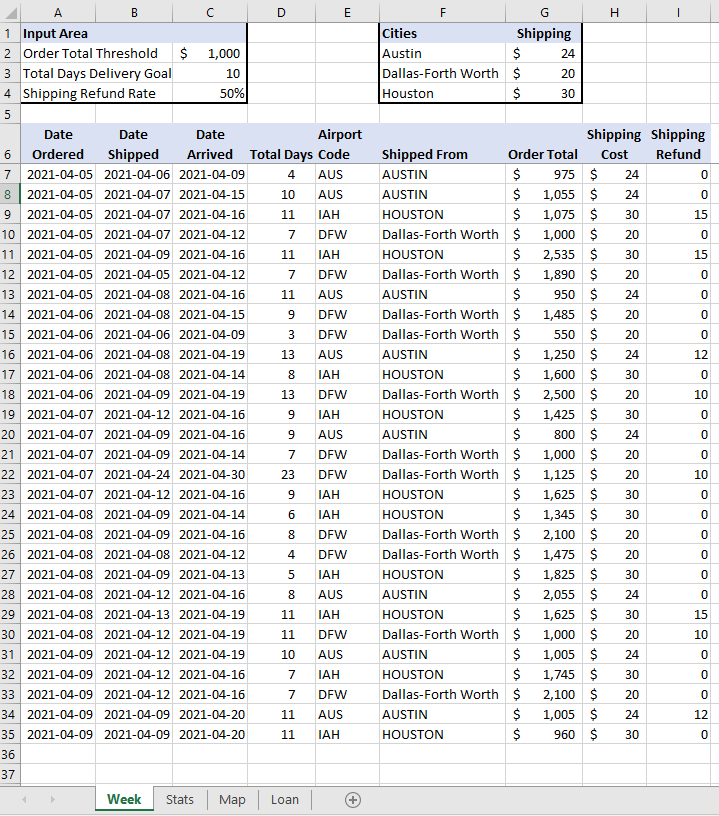Select column F header
Viewport: 719px width, 816px height.
point(442,12)
